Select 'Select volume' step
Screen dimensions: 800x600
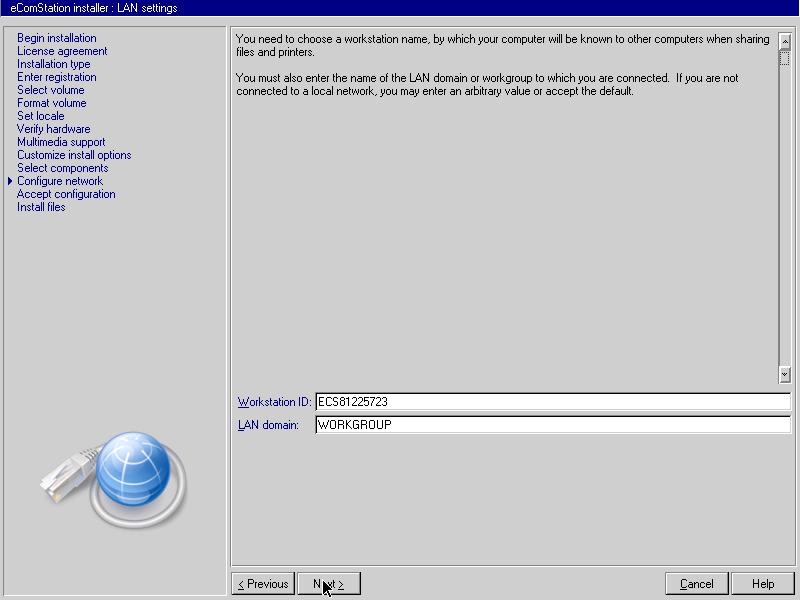pyautogui.click(x=51, y=90)
